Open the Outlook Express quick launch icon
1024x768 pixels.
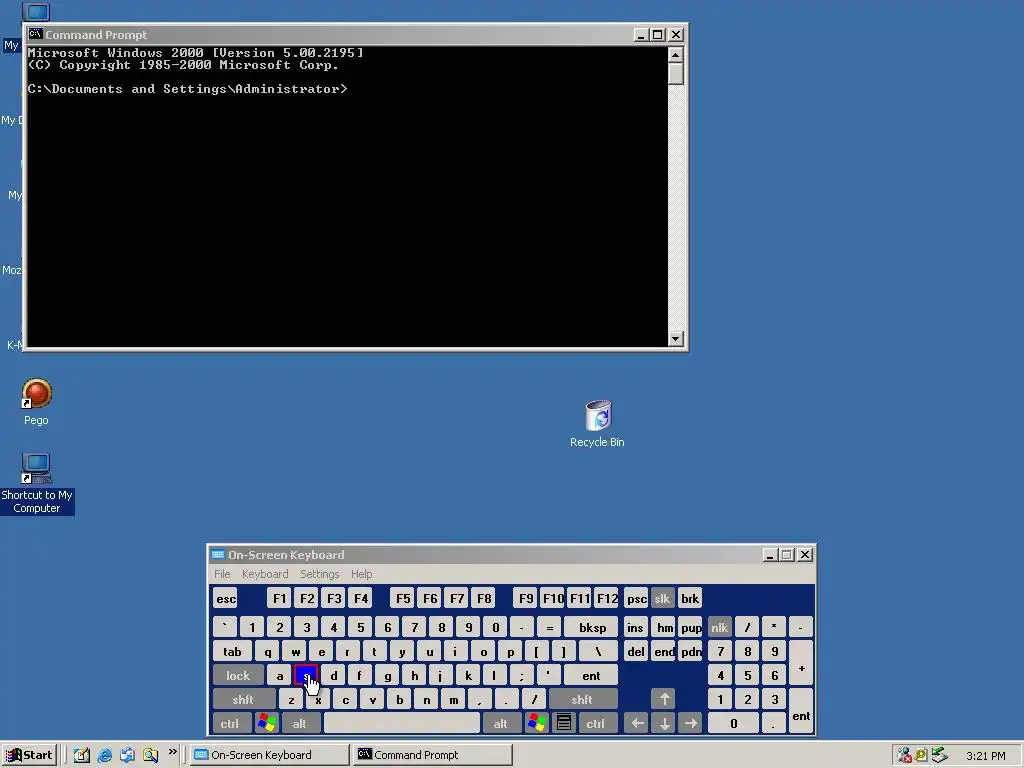pos(127,755)
